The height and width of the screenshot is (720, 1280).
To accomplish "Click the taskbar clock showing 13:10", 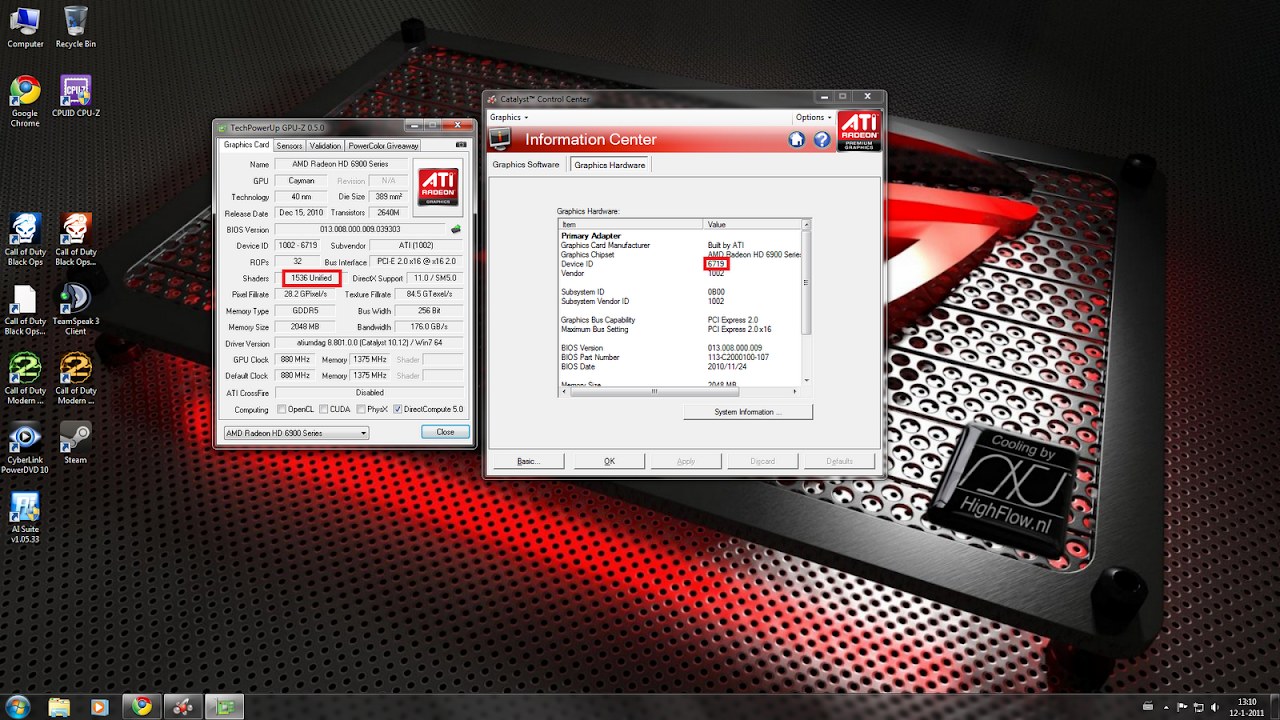I will [x=1246, y=707].
